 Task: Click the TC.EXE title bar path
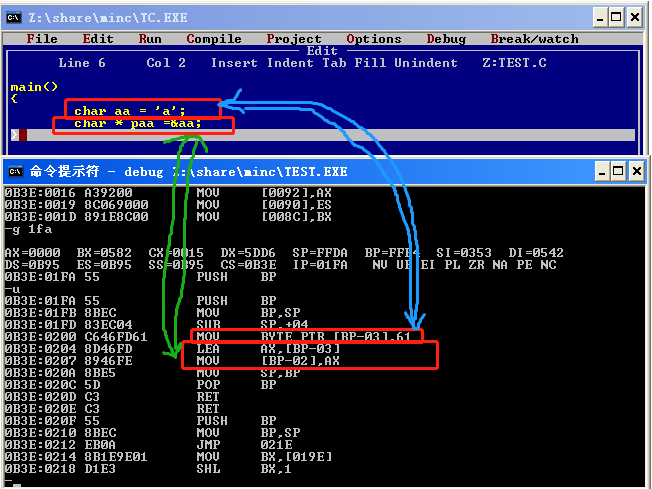(x=108, y=17)
